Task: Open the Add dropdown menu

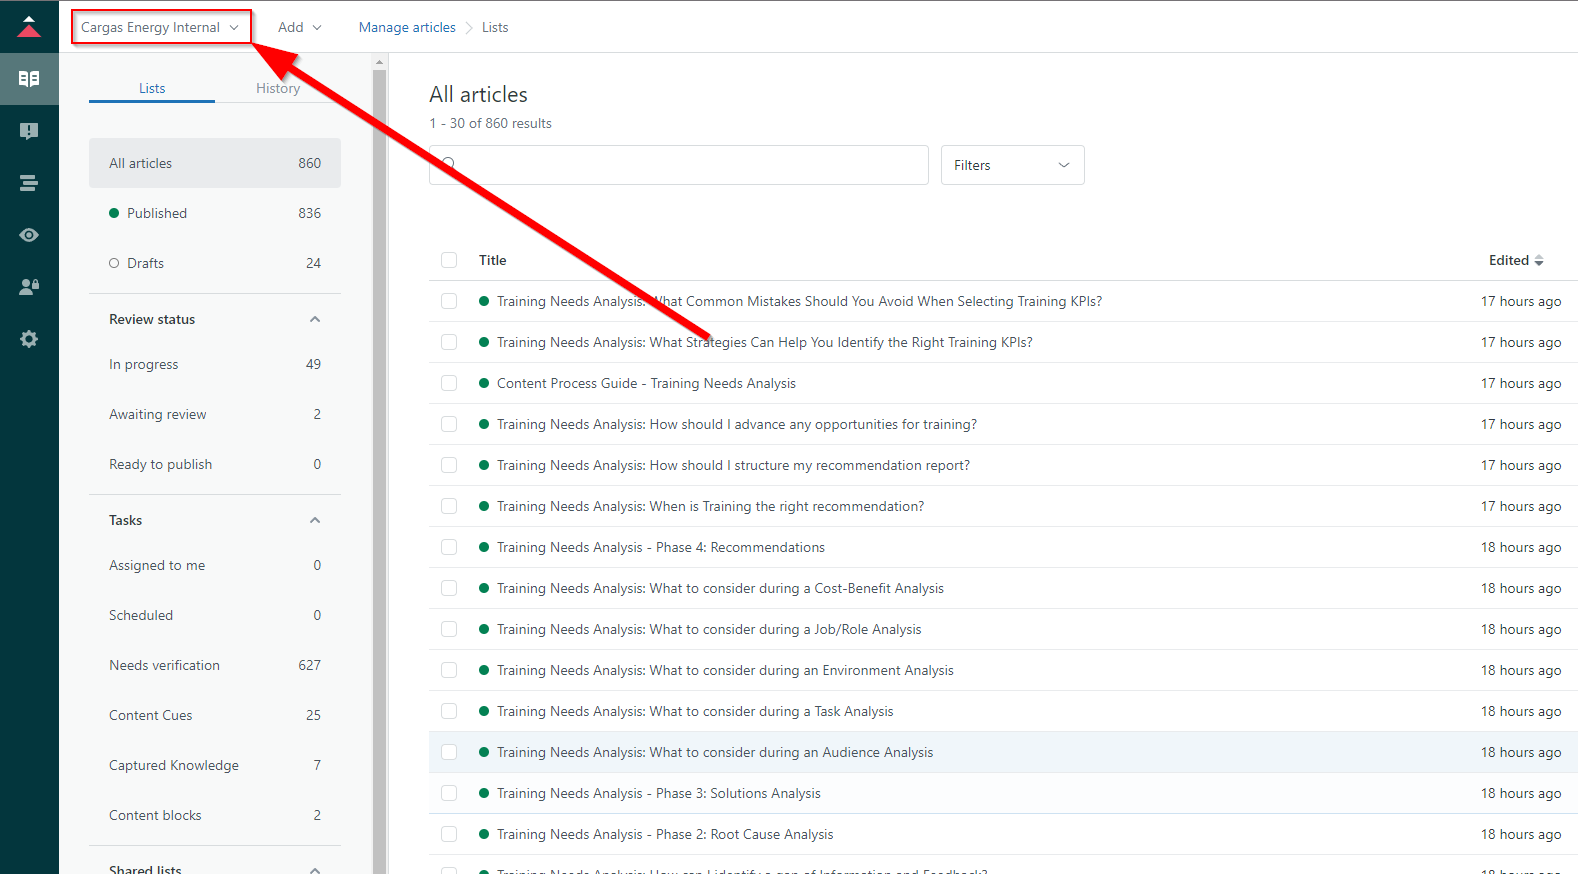Action: 299,27
